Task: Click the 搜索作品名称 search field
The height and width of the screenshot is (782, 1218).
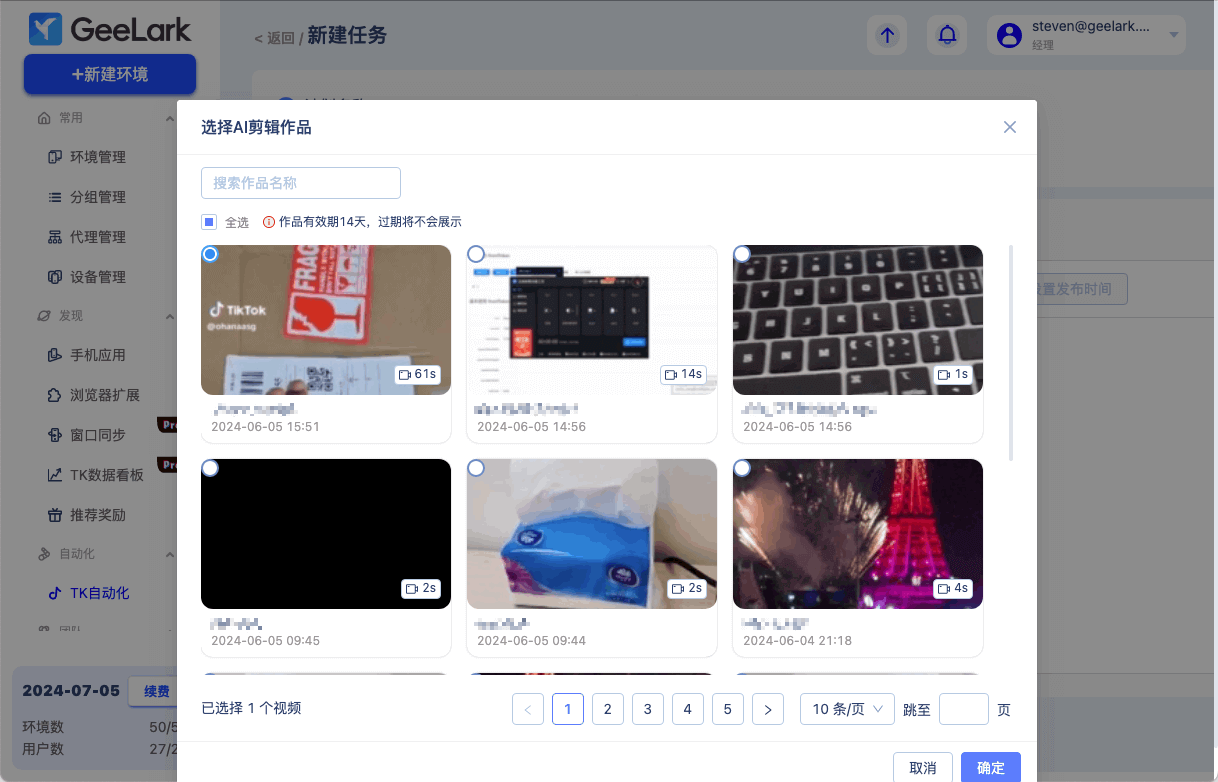Action: 301,183
